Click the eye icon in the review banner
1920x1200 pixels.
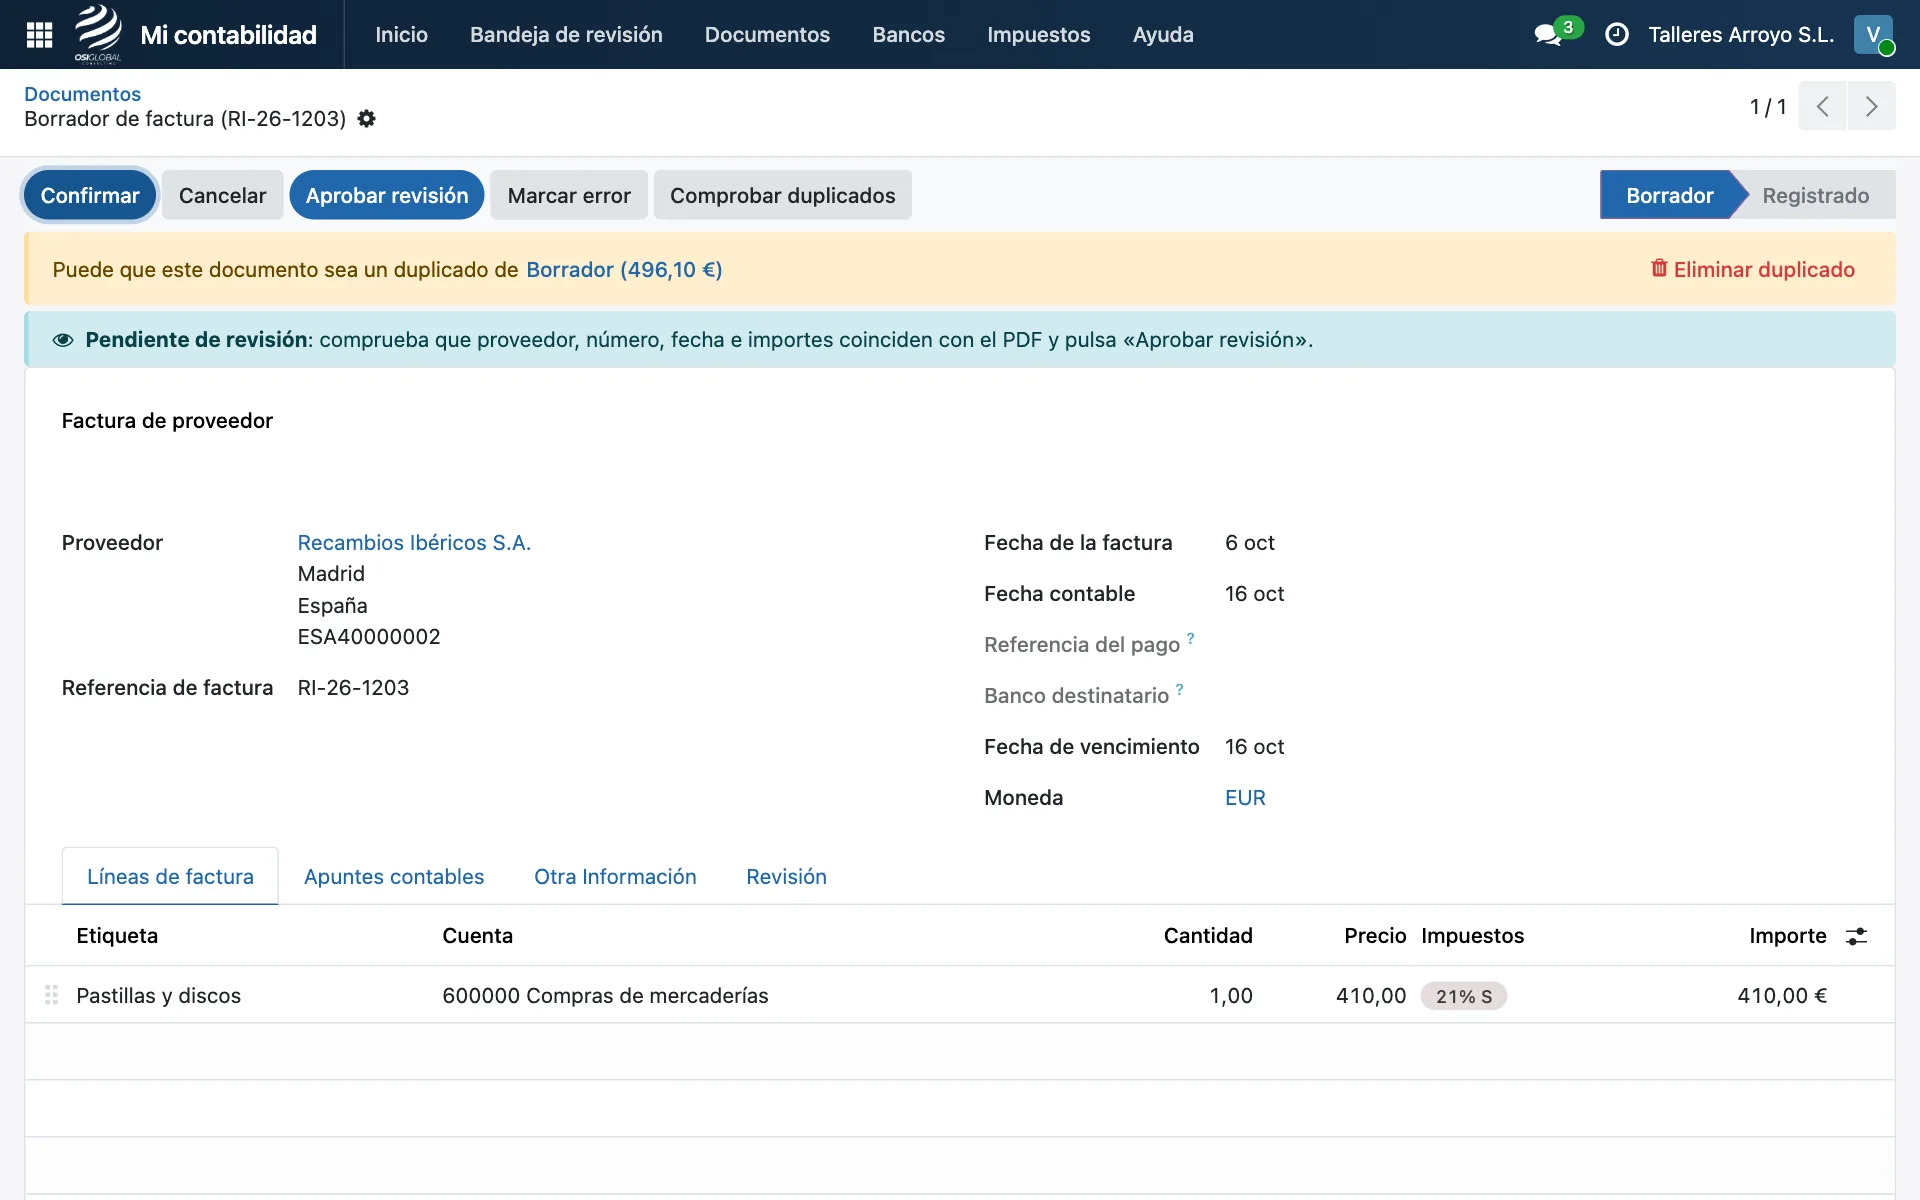coord(63,340)
